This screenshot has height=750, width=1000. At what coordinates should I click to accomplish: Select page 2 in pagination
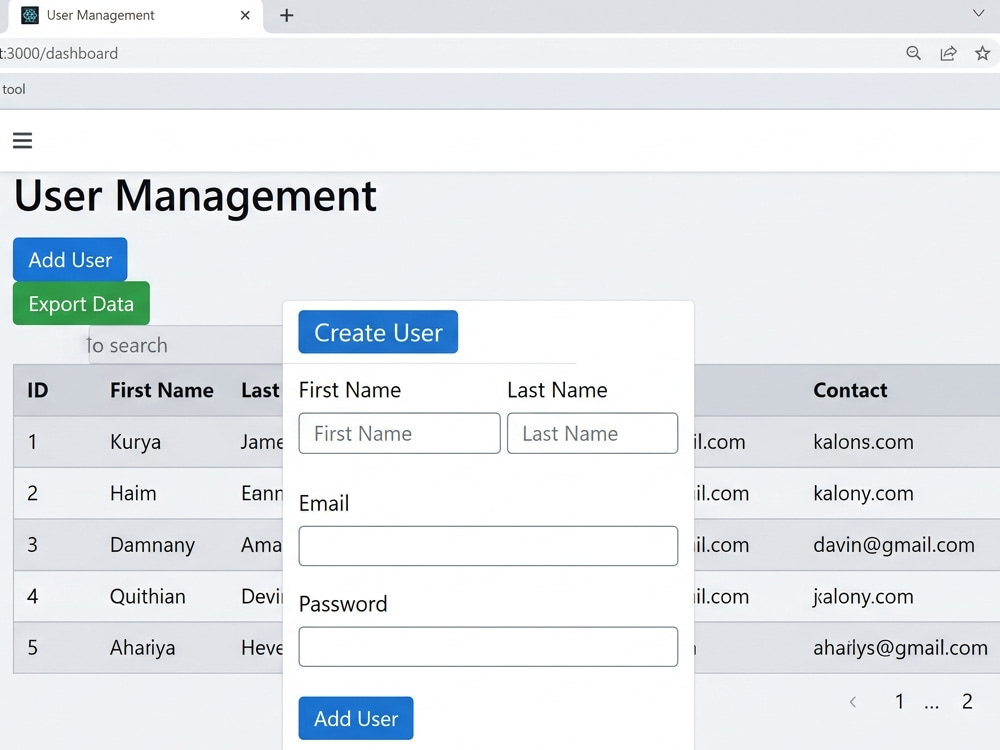(967, 702)
